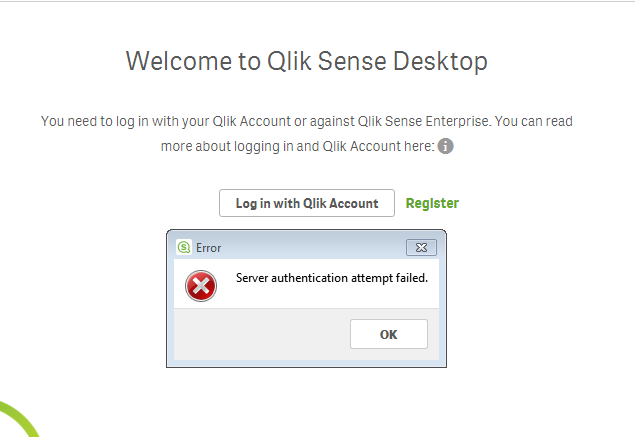Open the Register link
This screenshot has height=437, width=635.
click(x=432, y=203)
